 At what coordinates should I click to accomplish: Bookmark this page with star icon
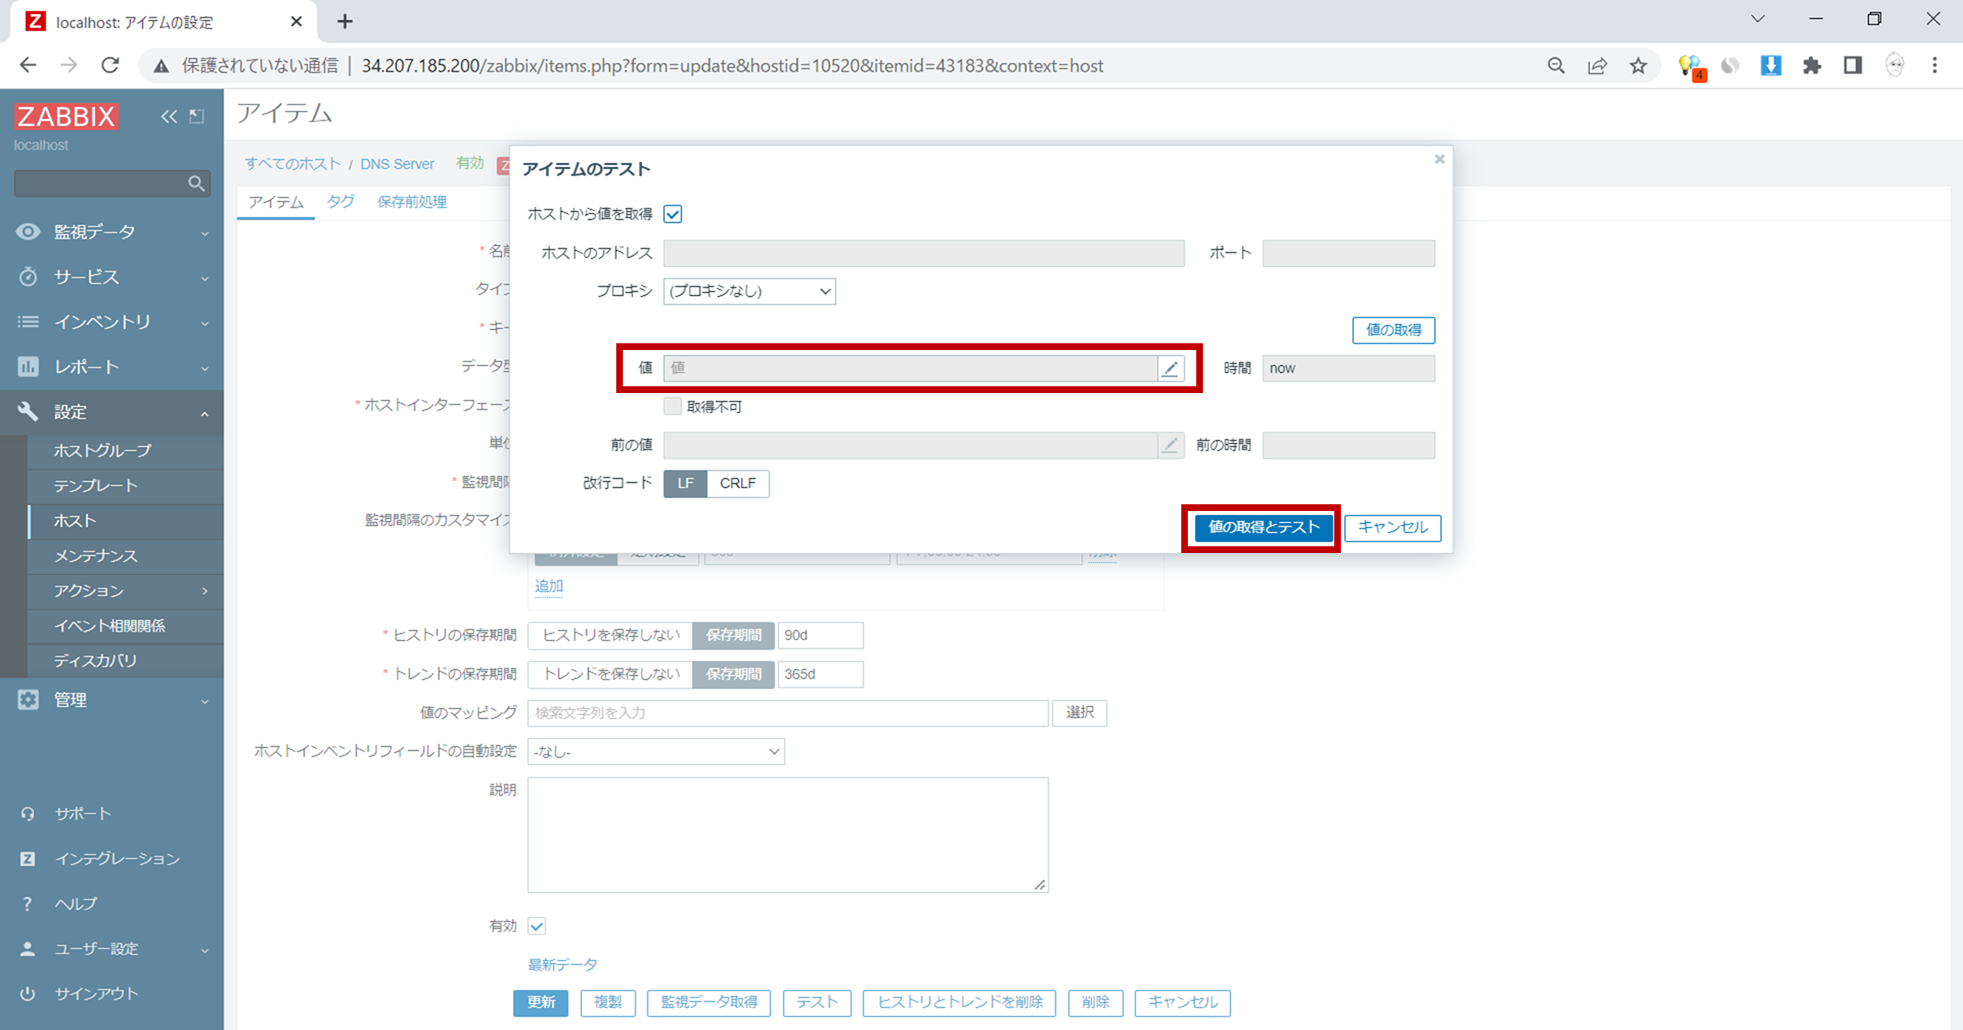click(x=1638, y=66)
